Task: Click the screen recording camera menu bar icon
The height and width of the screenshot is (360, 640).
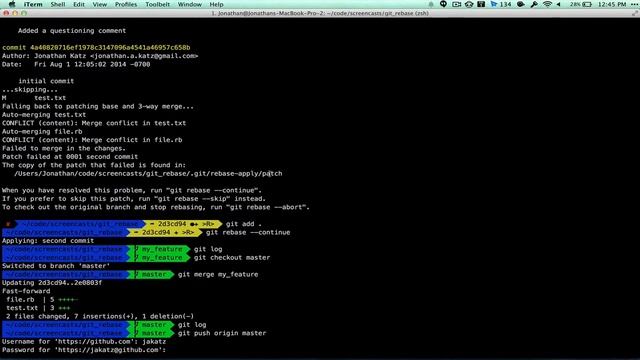Action: [x=456, y=4]
